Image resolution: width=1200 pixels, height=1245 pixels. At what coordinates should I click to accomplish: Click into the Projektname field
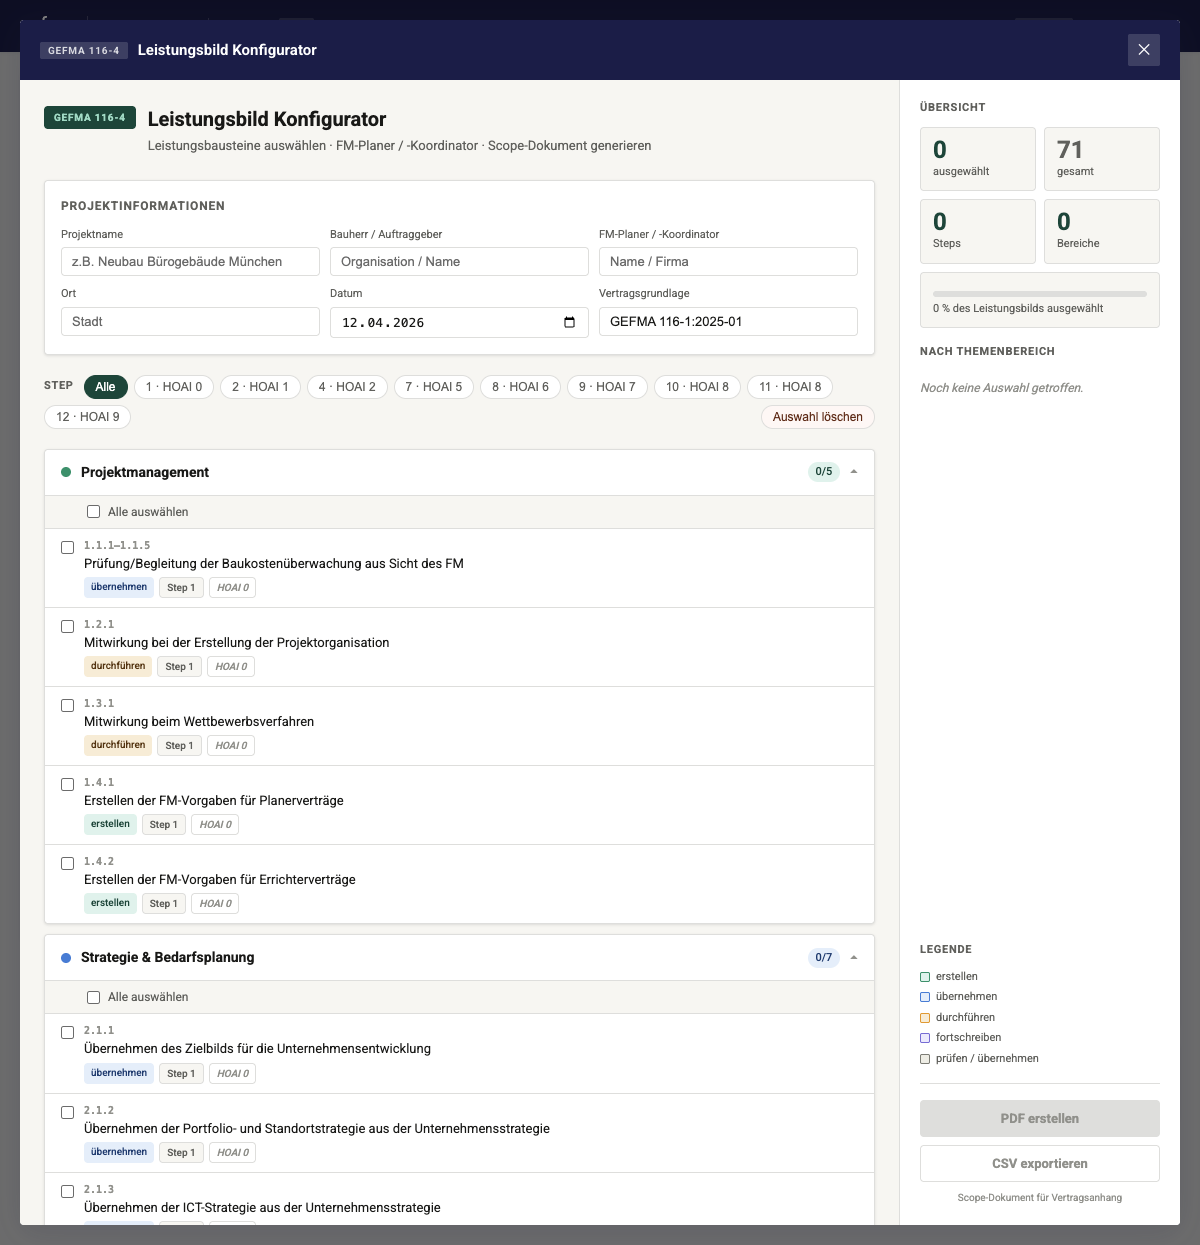pyautogui.click(x=190, y=262)
